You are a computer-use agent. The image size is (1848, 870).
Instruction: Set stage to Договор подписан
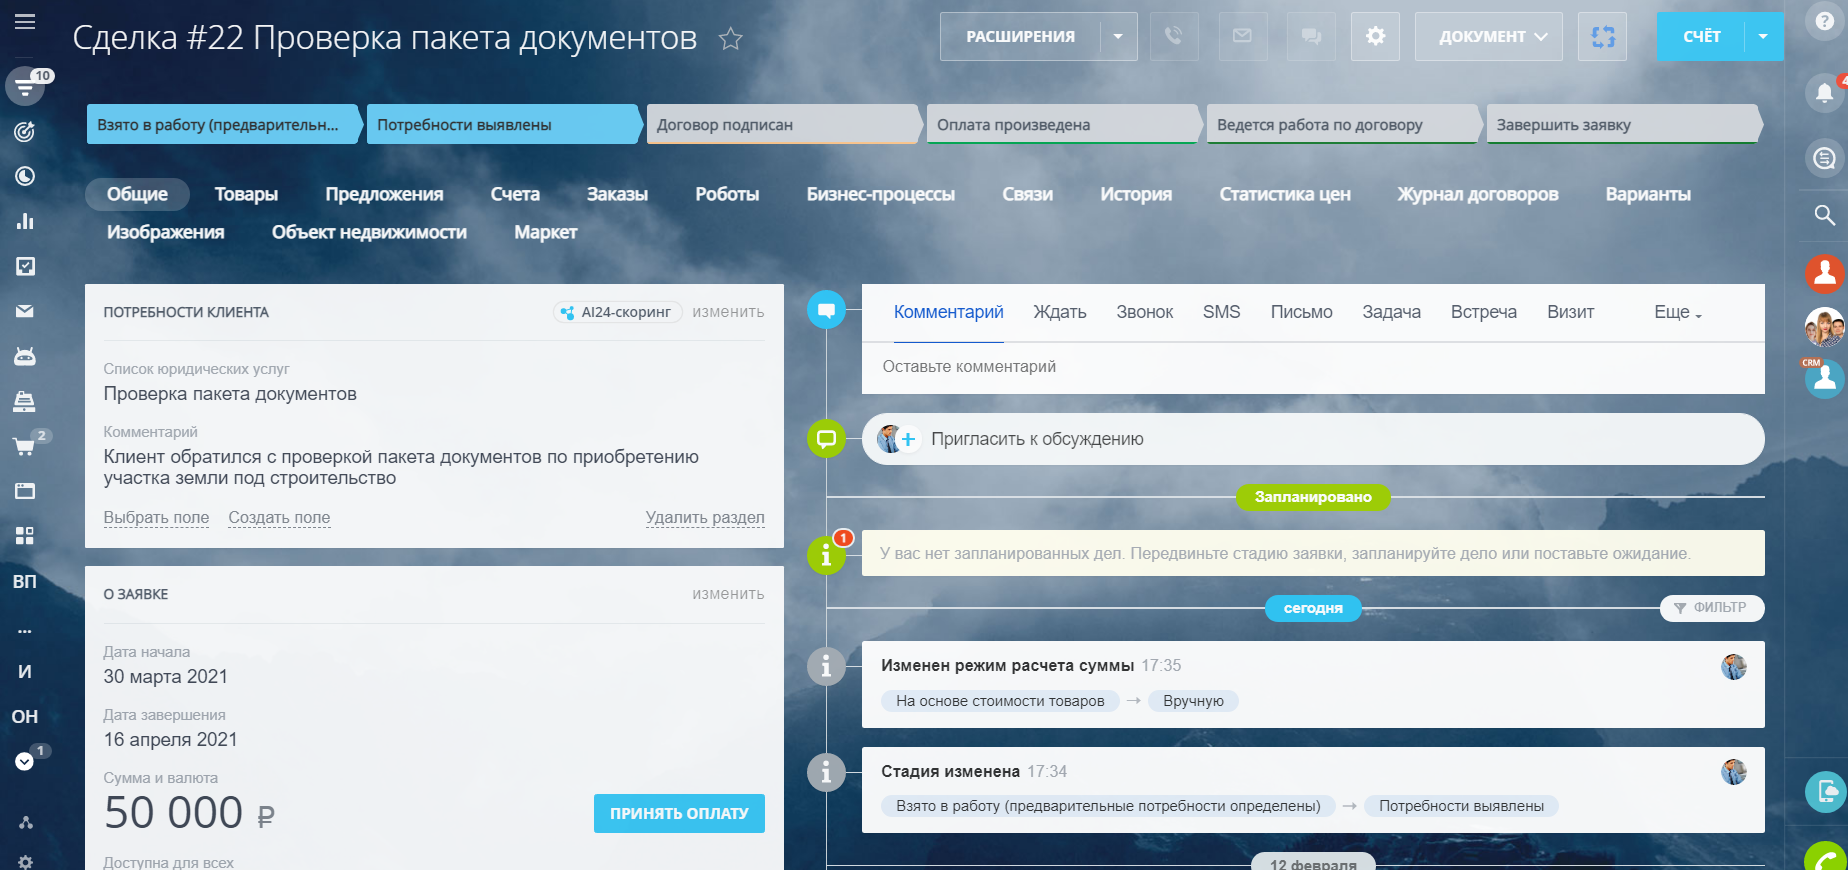pos(780,125)
